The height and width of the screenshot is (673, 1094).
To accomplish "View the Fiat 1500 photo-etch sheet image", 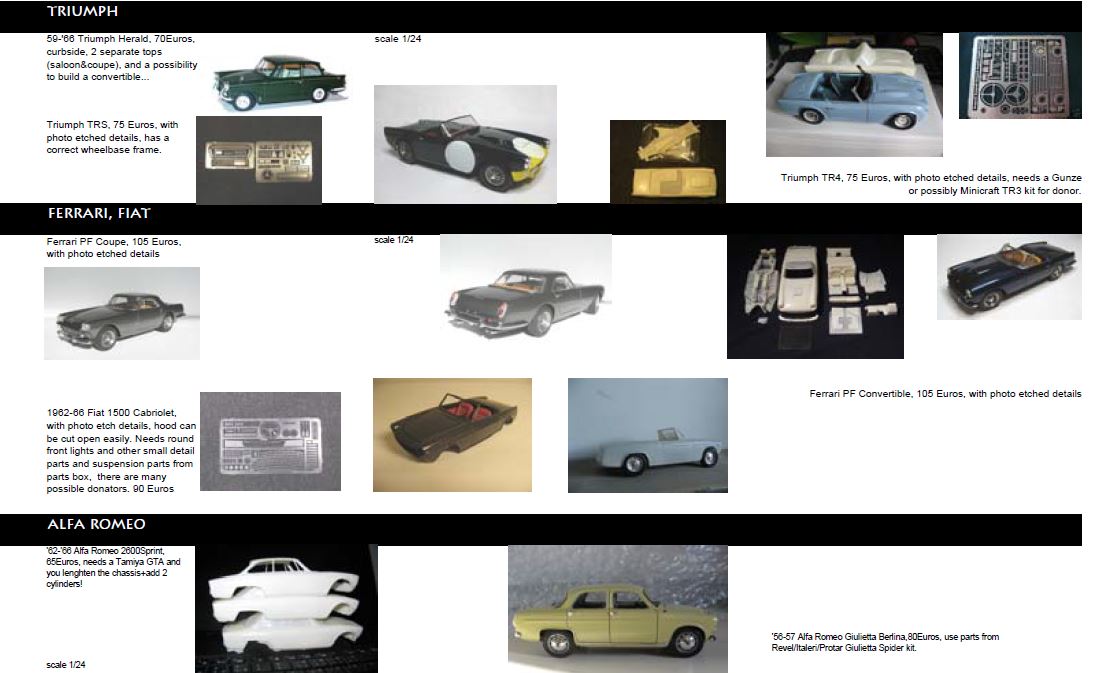I will (x=271, y=441).
